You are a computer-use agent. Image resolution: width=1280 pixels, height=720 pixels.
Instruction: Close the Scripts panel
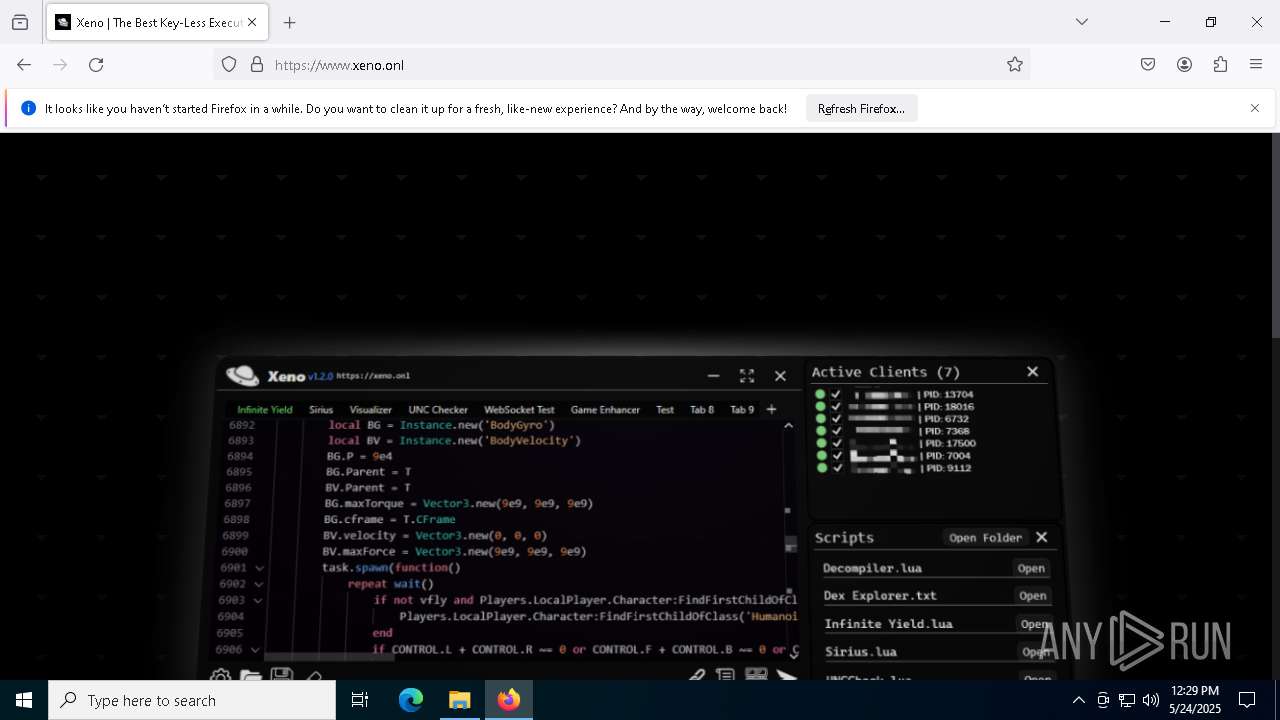click(1042, 537)
